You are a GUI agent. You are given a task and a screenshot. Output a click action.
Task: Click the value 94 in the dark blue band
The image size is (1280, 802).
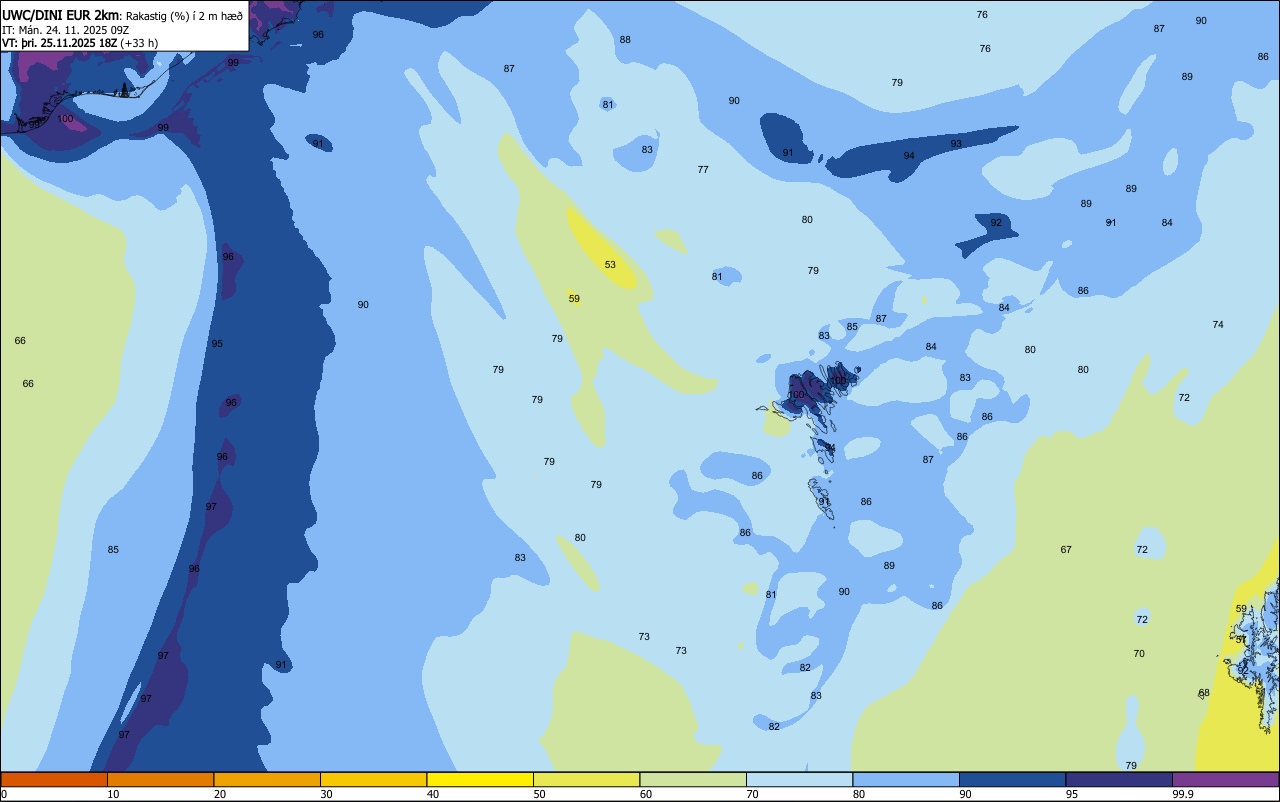(909, 156)
